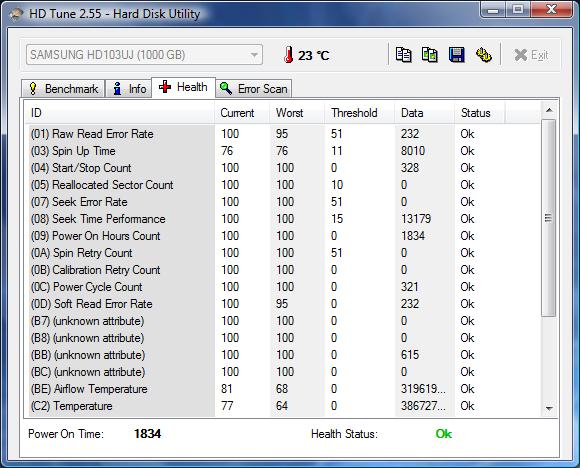Click the Exit button
580x468 pixels.
point(531,55)
